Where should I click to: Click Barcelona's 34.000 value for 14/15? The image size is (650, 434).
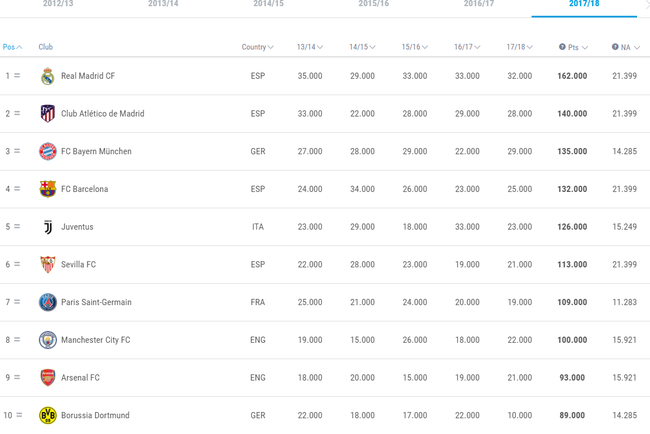click(x=362, y=189)
